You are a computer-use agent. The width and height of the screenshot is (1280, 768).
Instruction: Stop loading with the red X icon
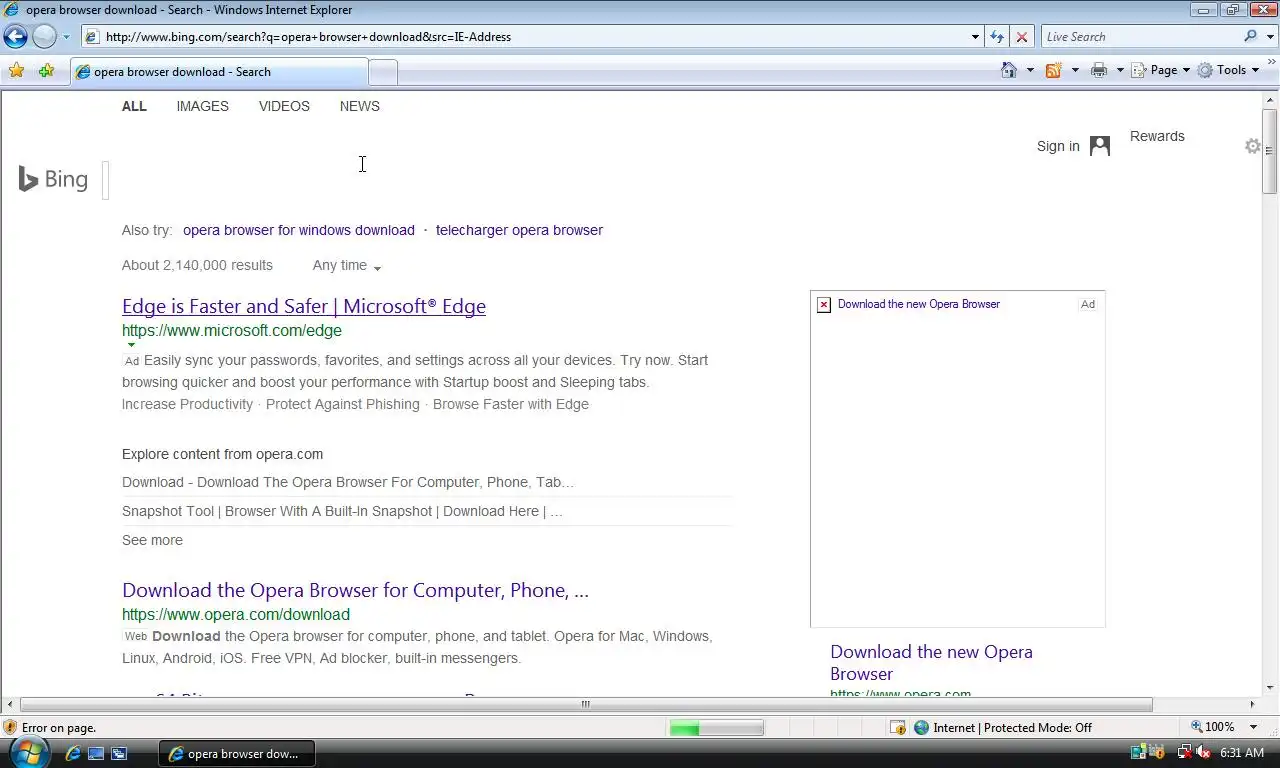[1022, 37]
